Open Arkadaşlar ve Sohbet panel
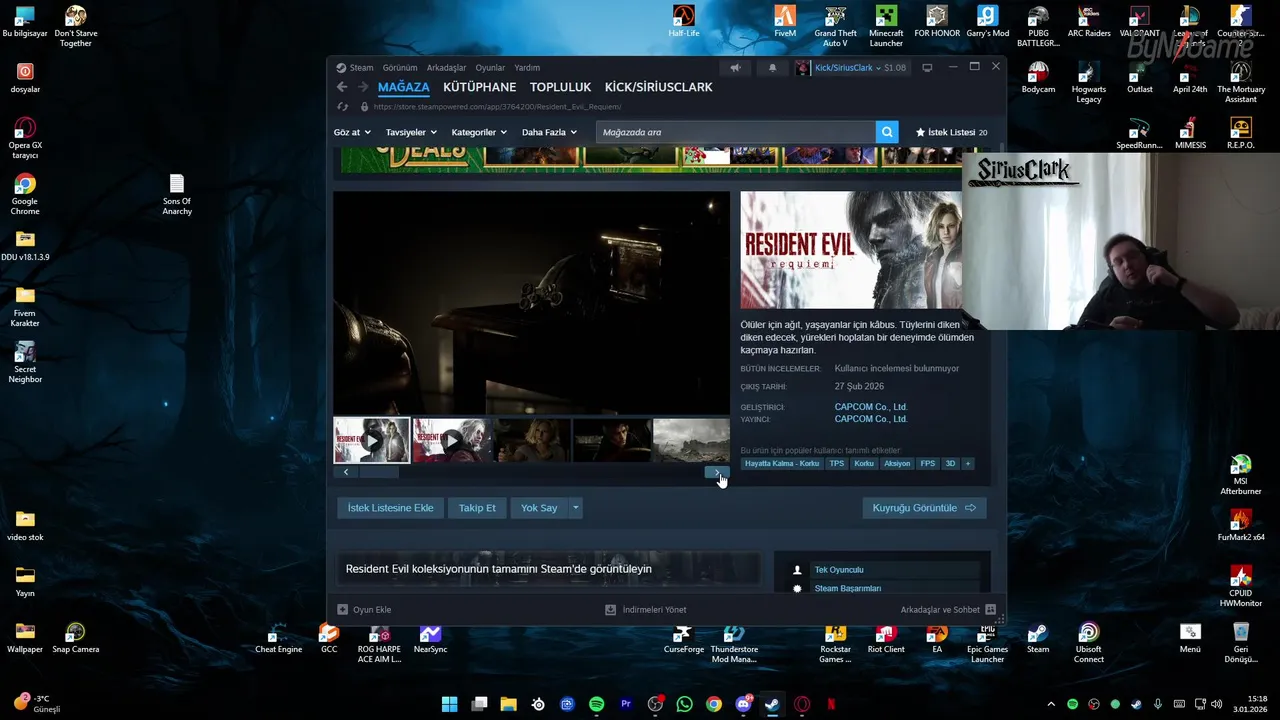This screenshot has width=1280, height=720. click(947, 609)
